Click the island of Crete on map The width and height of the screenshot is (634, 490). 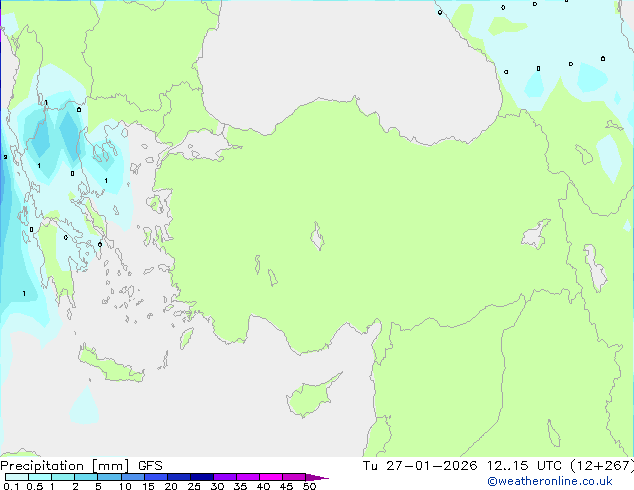[110, 365]
